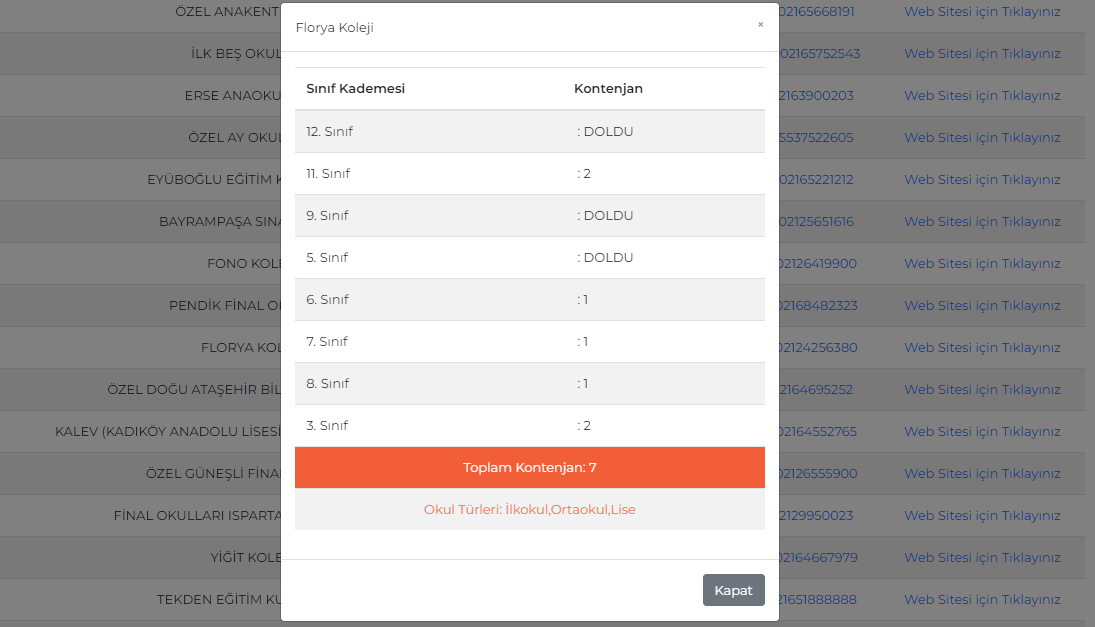The height and width of the screenshot is (627, 1095).
Task: Click the phone number ending in 02165668191
Action: point(816,12)
